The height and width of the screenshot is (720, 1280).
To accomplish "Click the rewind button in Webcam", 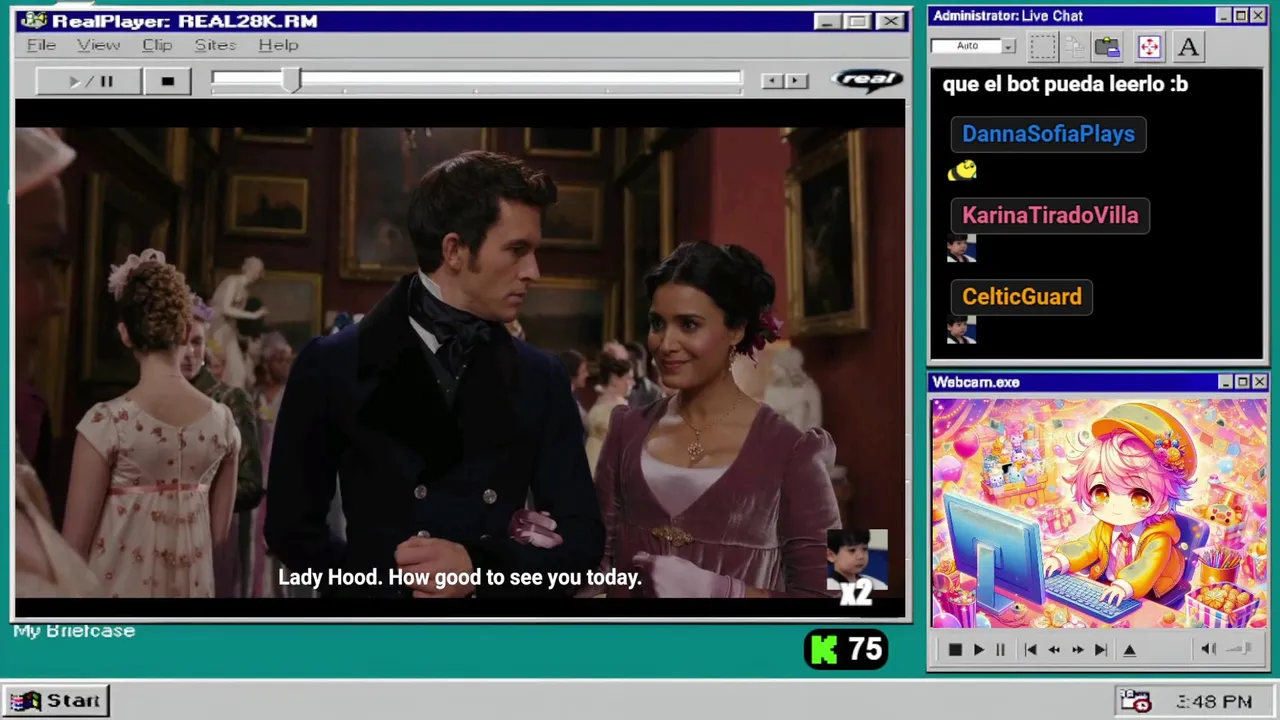I will coord(1054,650).
